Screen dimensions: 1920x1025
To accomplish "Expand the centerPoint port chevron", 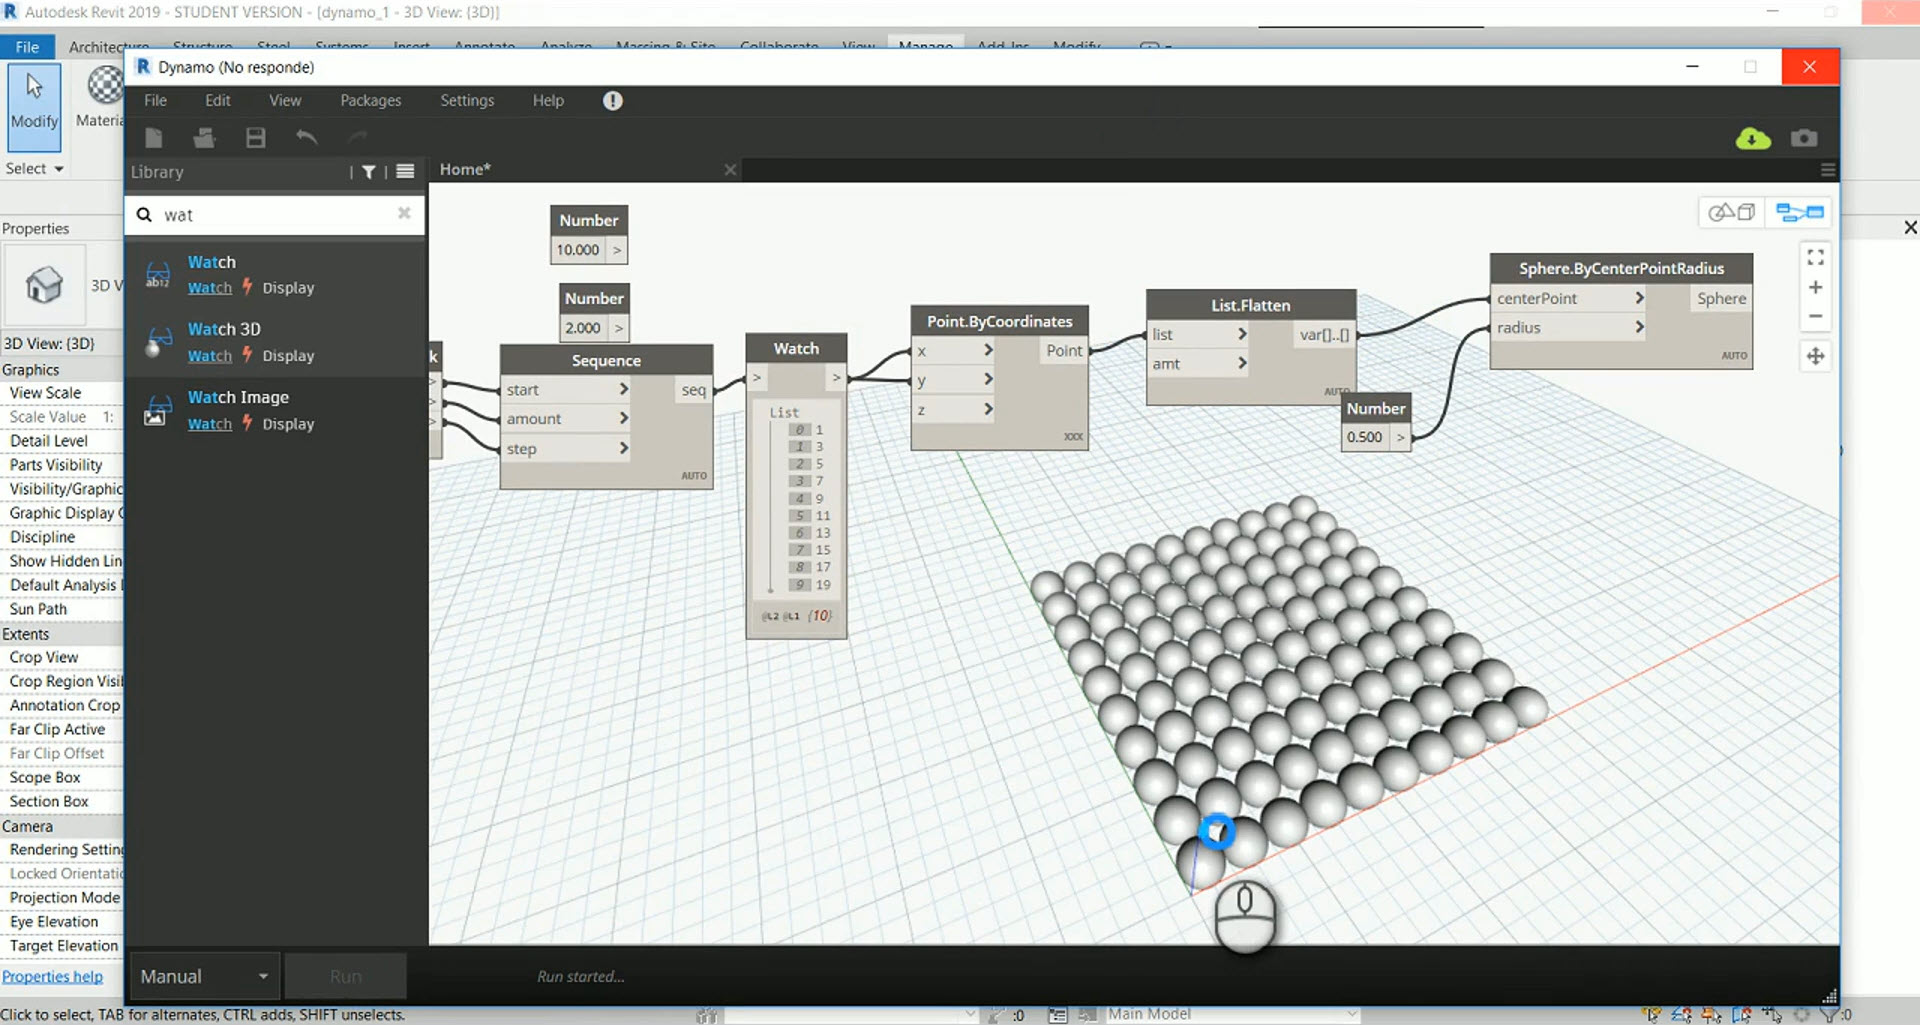I will [1639, 298].
